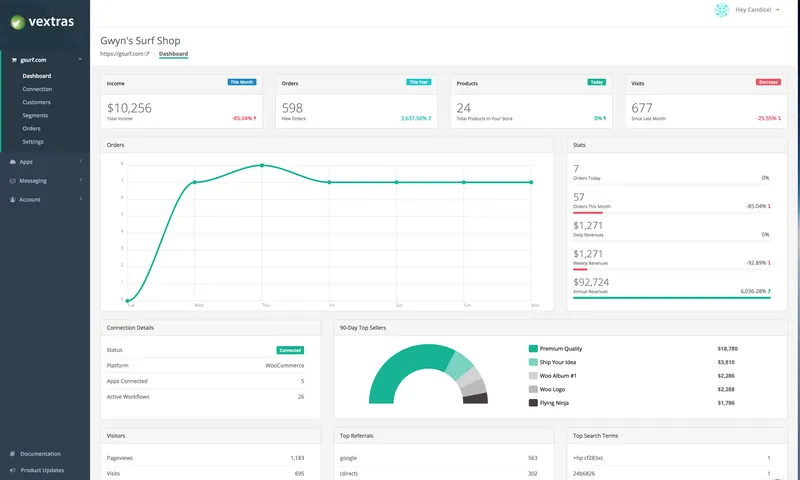Expand the Messaging sidebar menu chevron
Screen dimensions: 800x480
tap(81, 180)
